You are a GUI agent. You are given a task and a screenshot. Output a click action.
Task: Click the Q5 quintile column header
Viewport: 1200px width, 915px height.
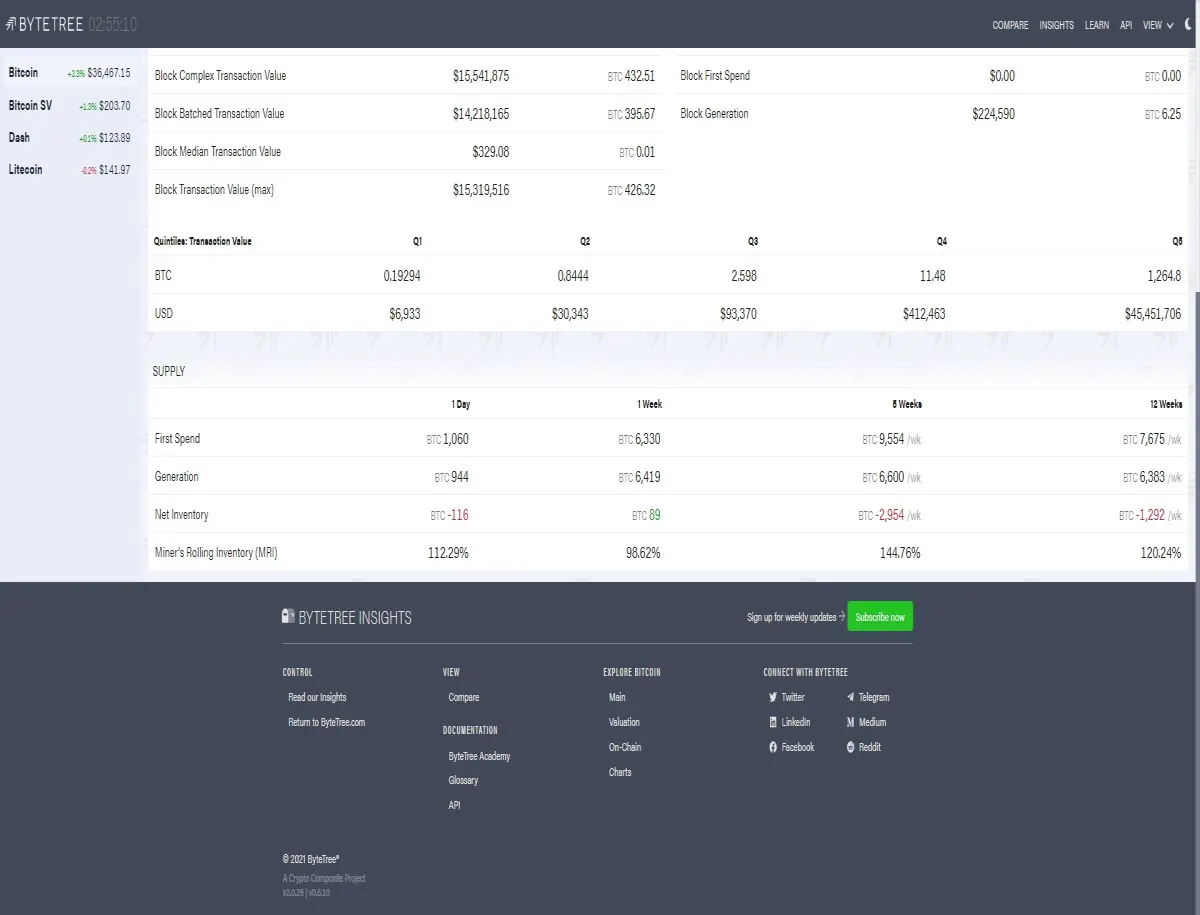(1177, 241)
